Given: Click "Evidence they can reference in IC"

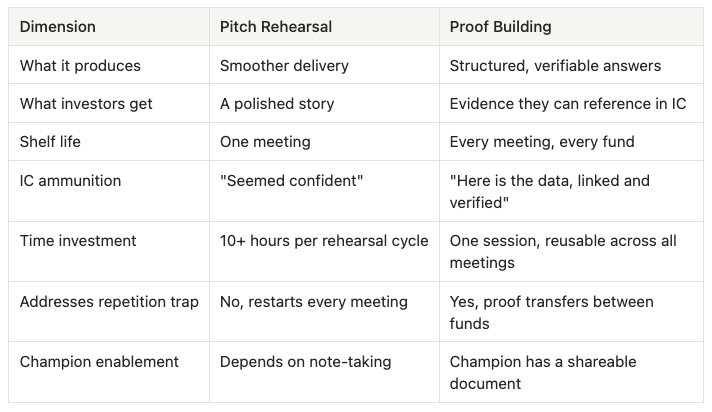Looking at the screenshot, I should (x=568, y=104).
